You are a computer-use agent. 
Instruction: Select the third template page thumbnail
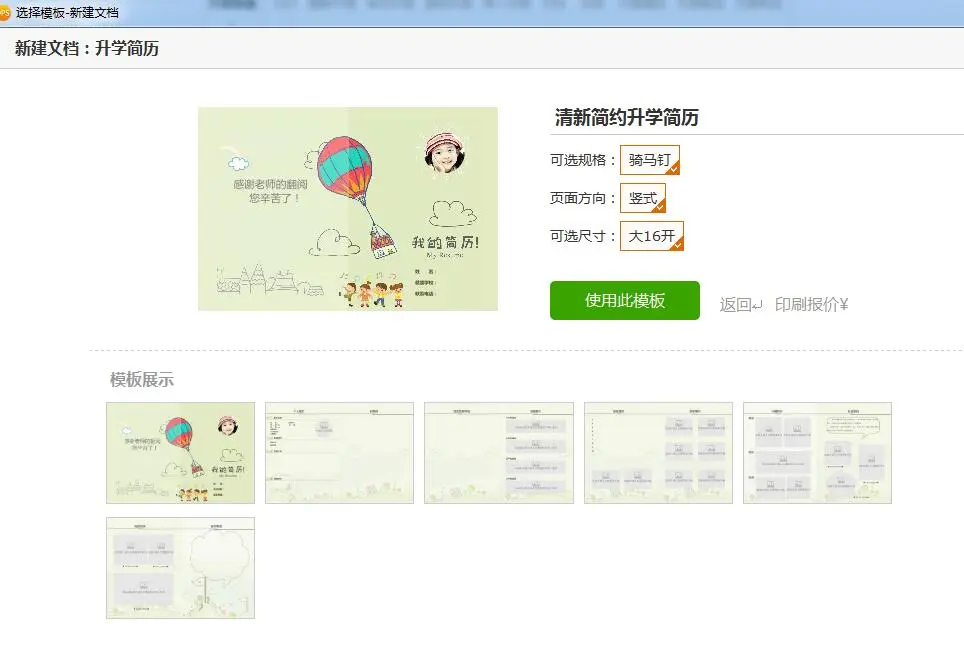tap(498, 452)
